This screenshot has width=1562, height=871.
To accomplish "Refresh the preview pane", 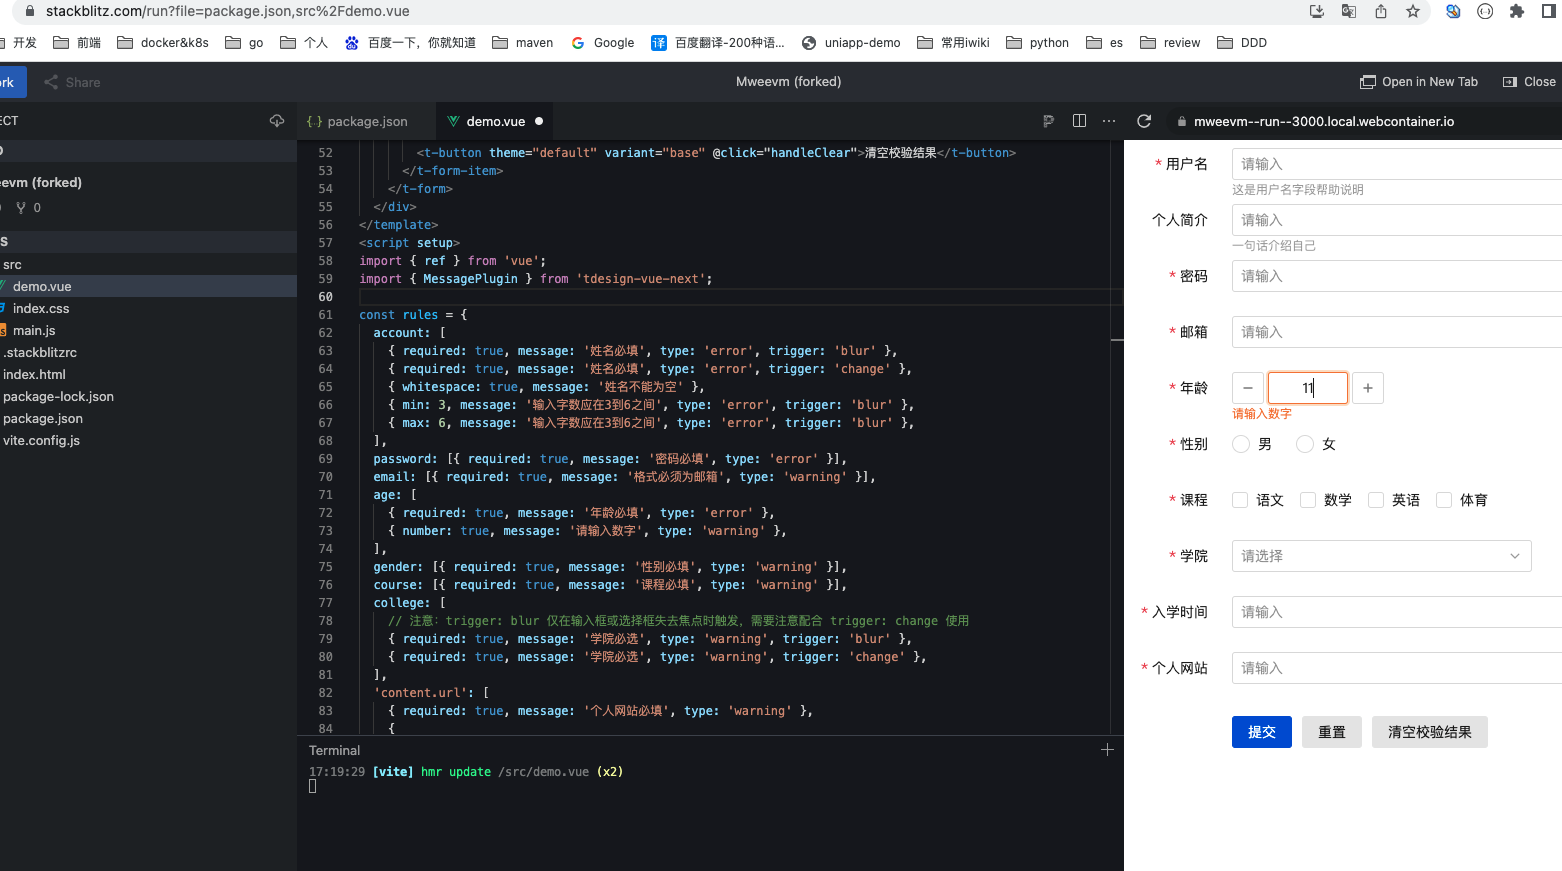I will click(1143, 120).
